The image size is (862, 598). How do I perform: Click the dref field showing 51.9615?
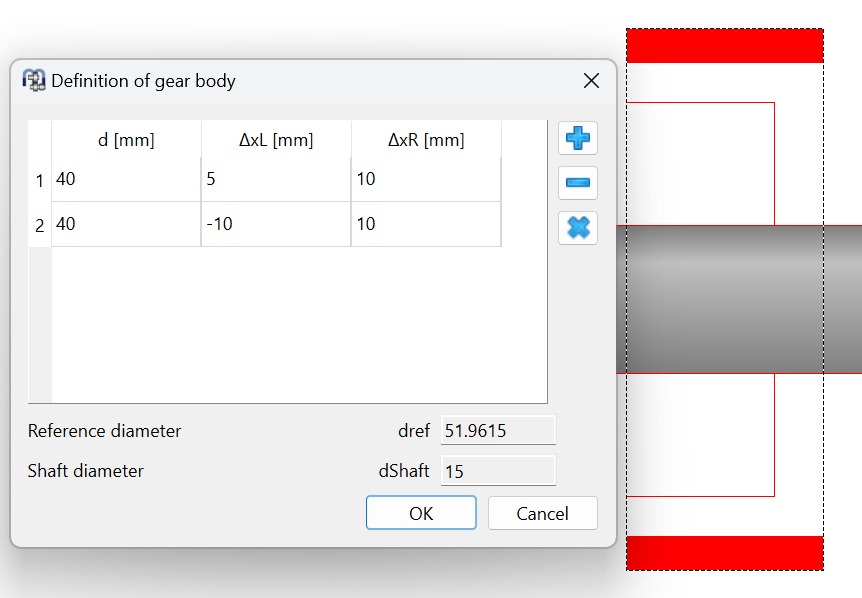pos(497,431)
